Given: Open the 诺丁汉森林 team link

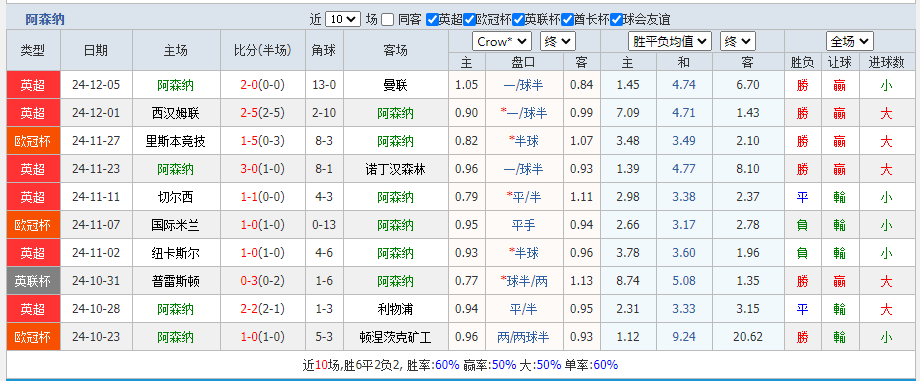Looking at the screenshot, I should 395,170.
